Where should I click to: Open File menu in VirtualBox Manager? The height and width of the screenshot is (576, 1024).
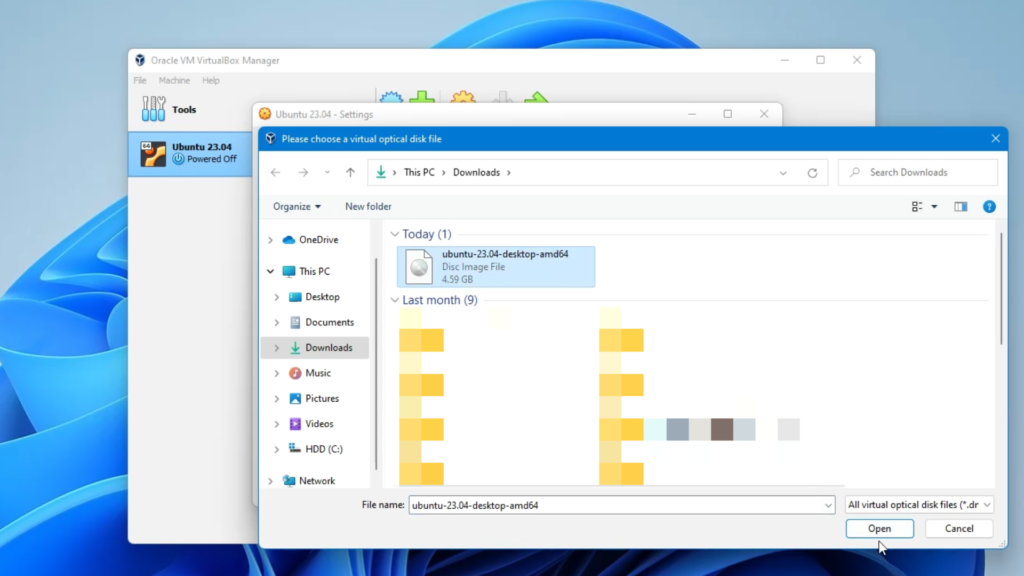click(x=140, y=80)
